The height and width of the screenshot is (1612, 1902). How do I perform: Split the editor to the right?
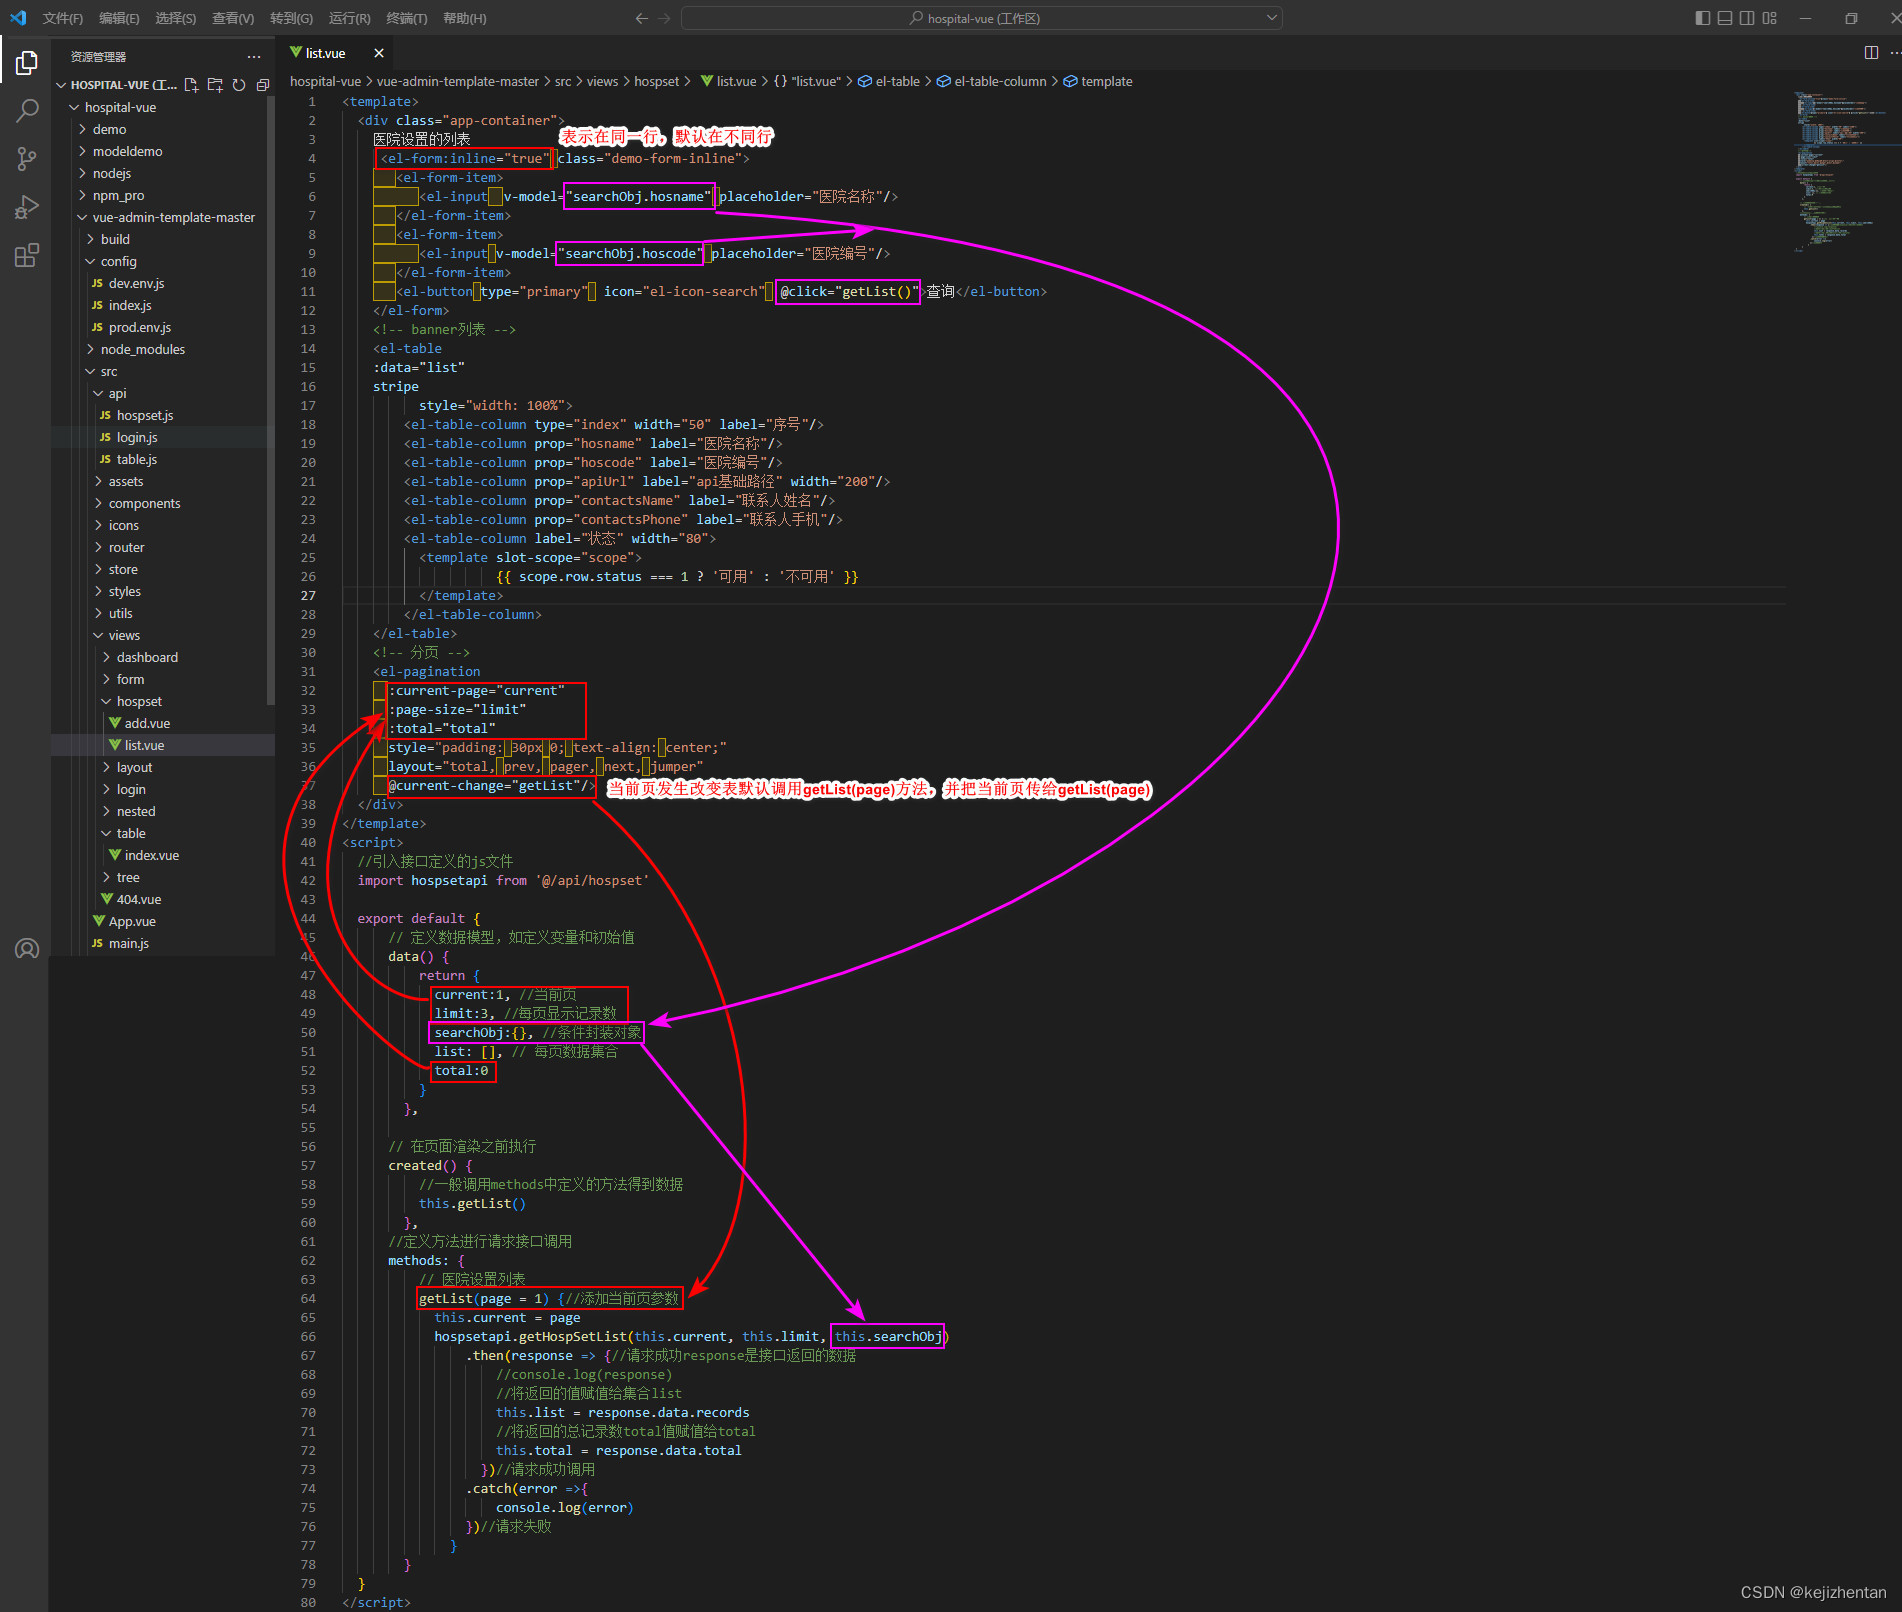(x=1871, y=53)
